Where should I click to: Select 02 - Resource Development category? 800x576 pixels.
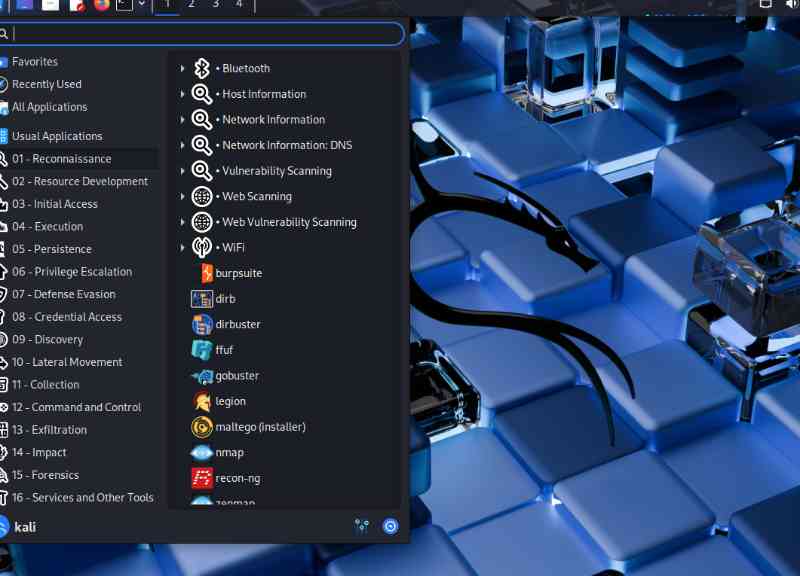(x=79, y=182)
